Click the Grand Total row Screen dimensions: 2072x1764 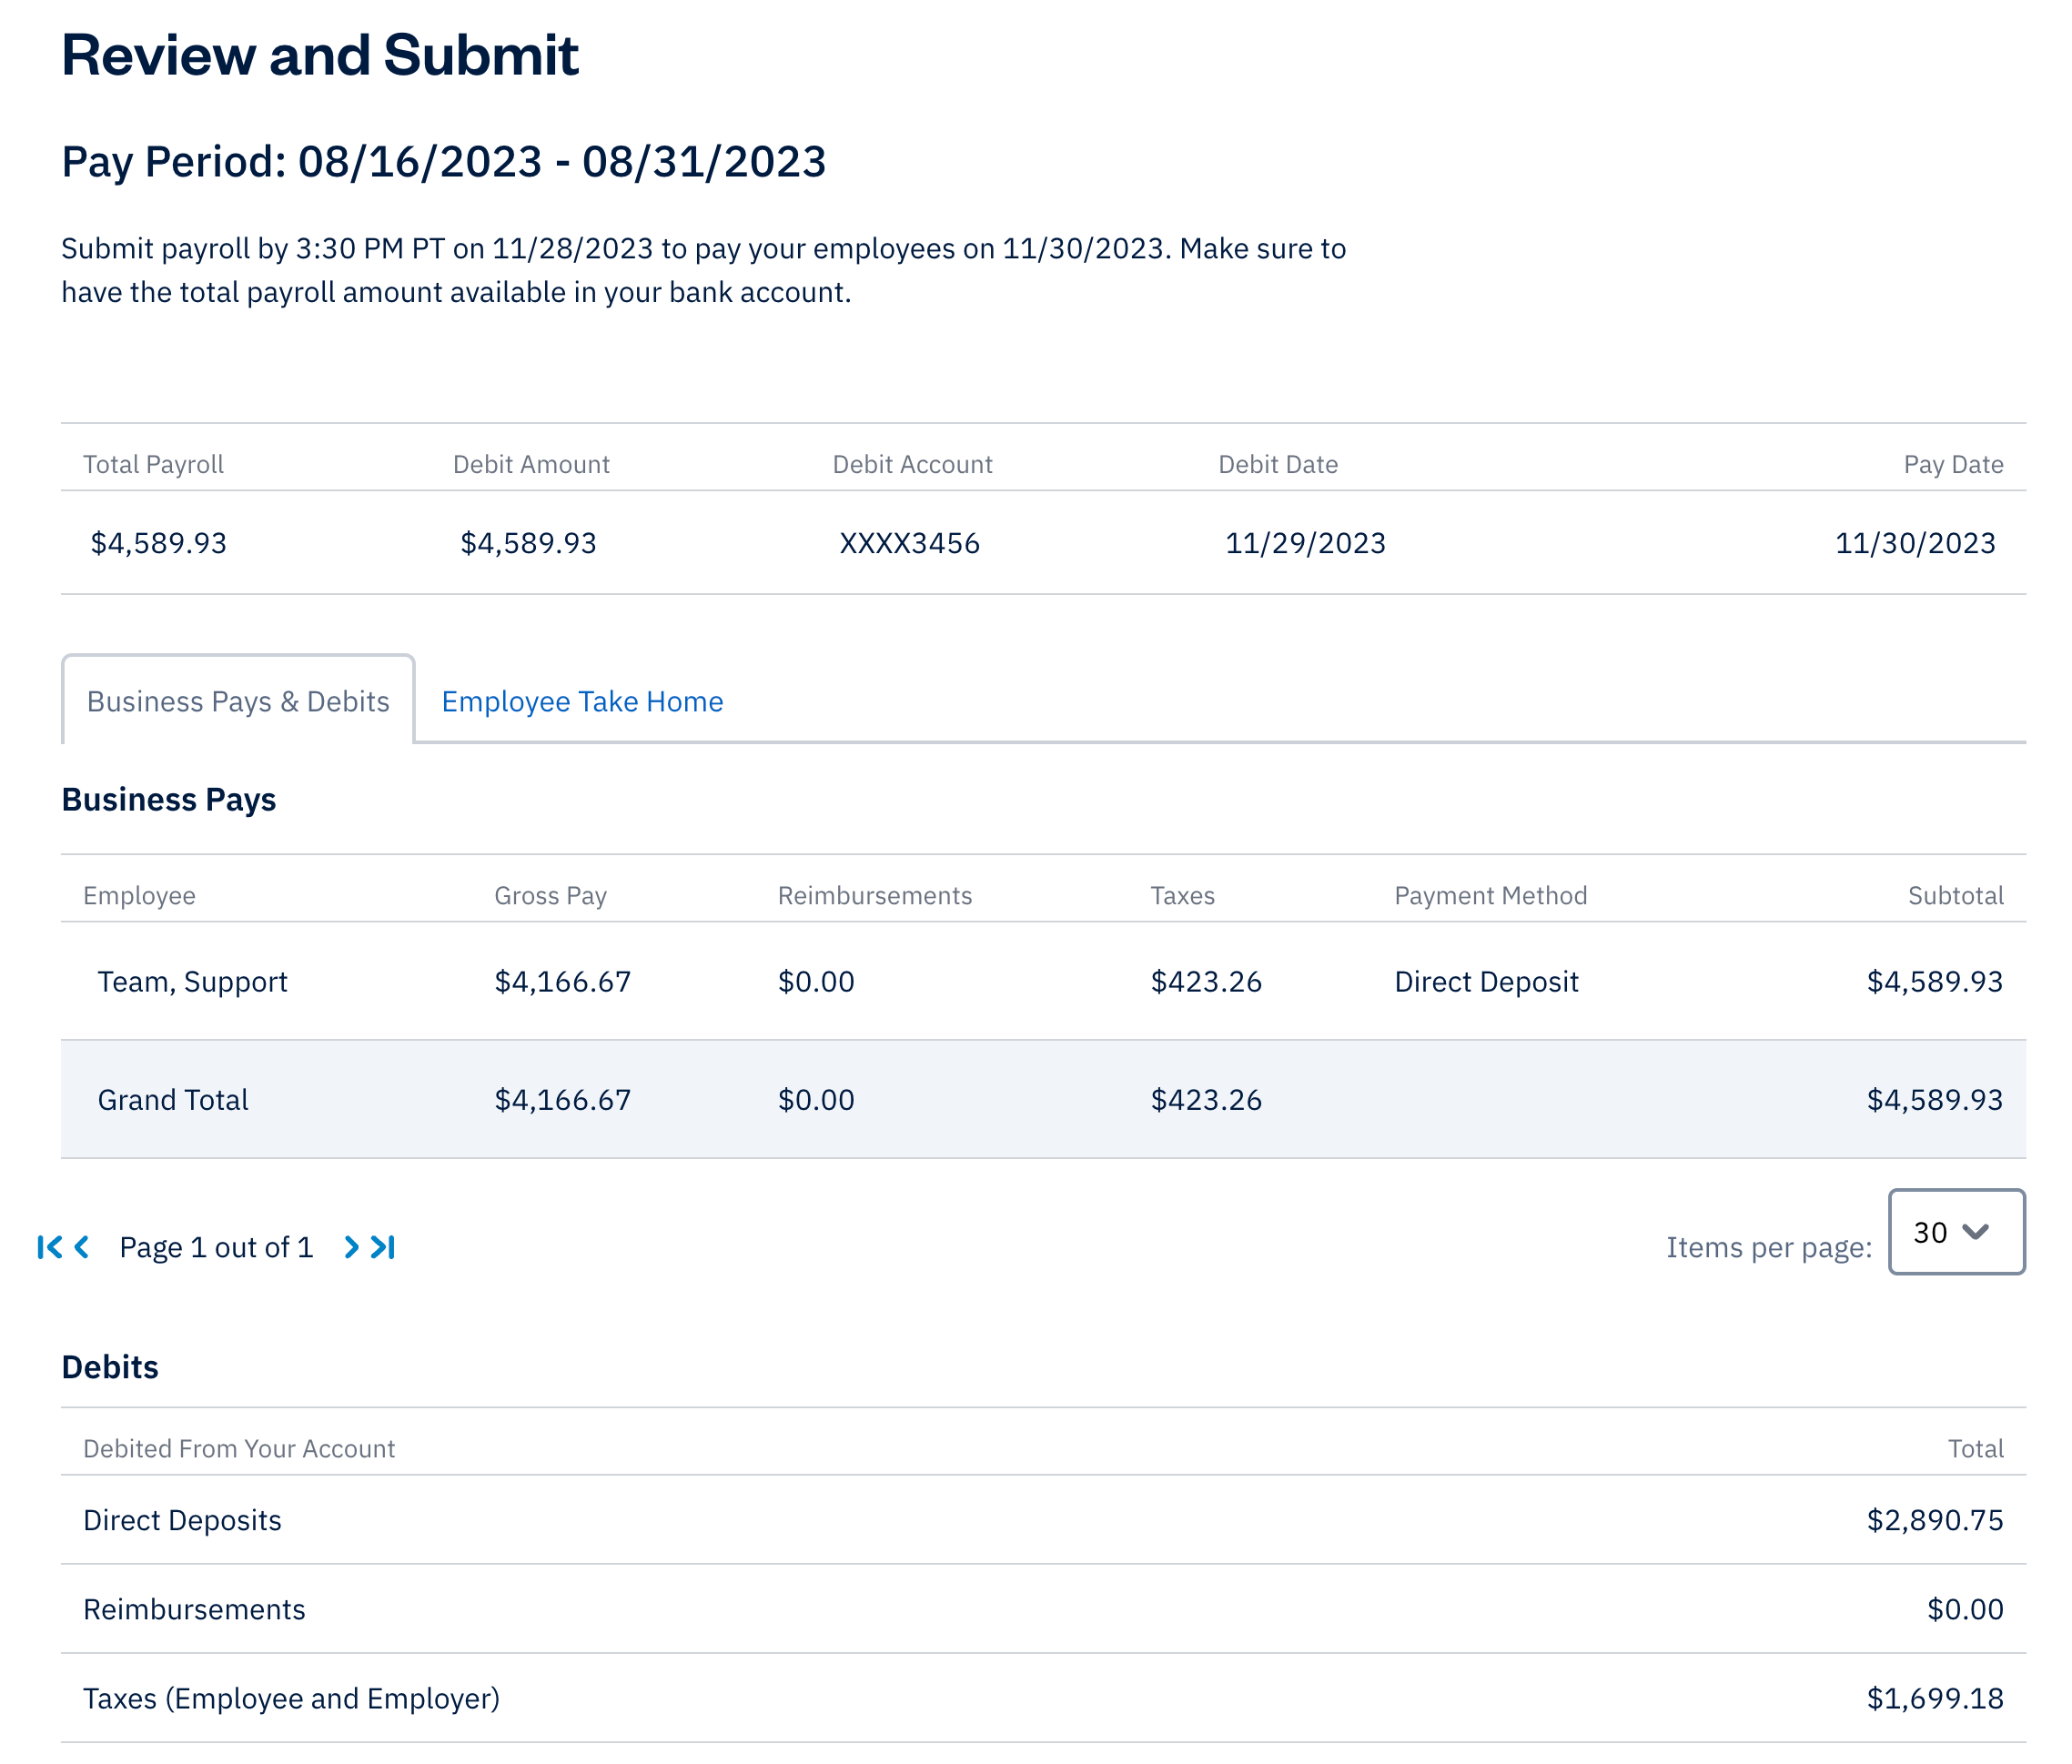point(173,1100)
